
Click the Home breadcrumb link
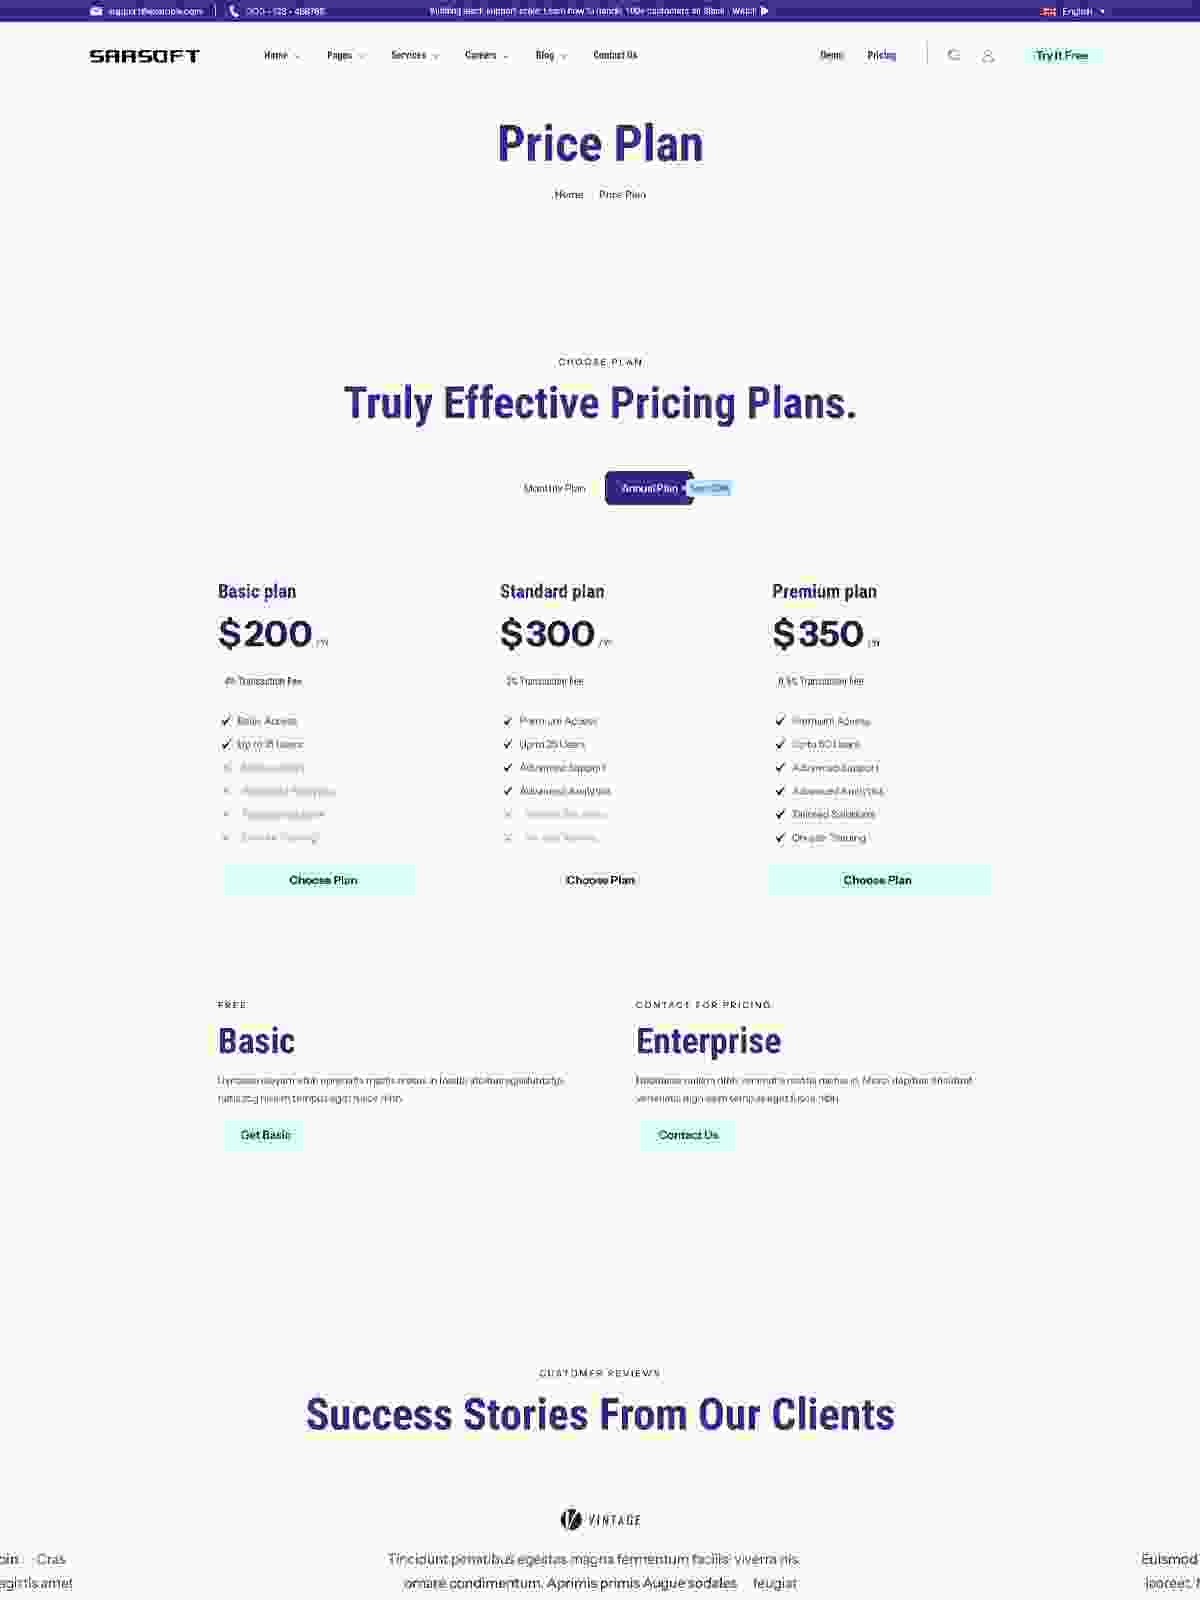point(569,194)
